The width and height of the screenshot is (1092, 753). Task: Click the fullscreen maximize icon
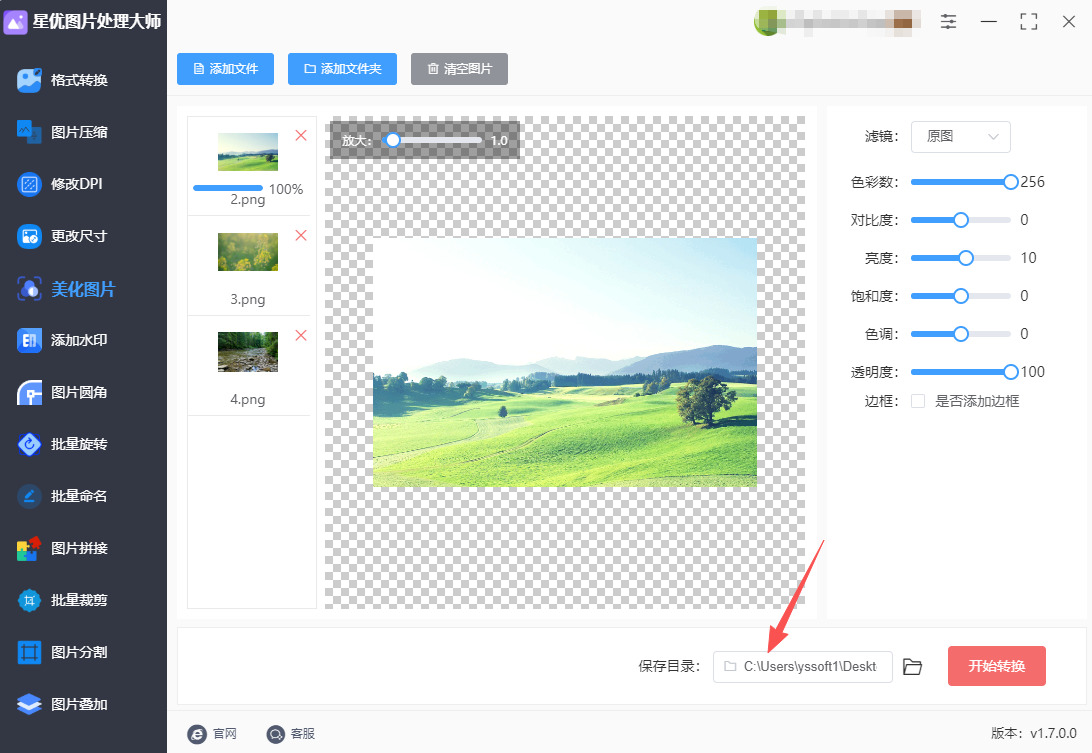[x=1029, y=22]
